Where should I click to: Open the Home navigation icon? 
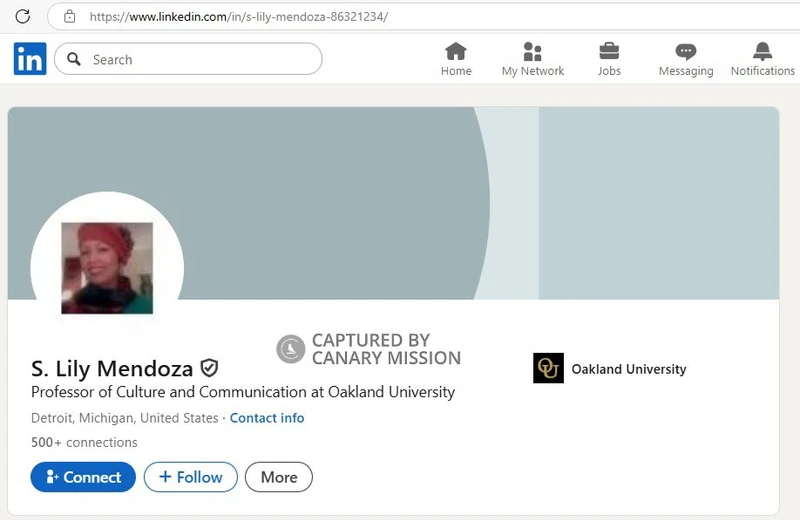pos(456,51)
